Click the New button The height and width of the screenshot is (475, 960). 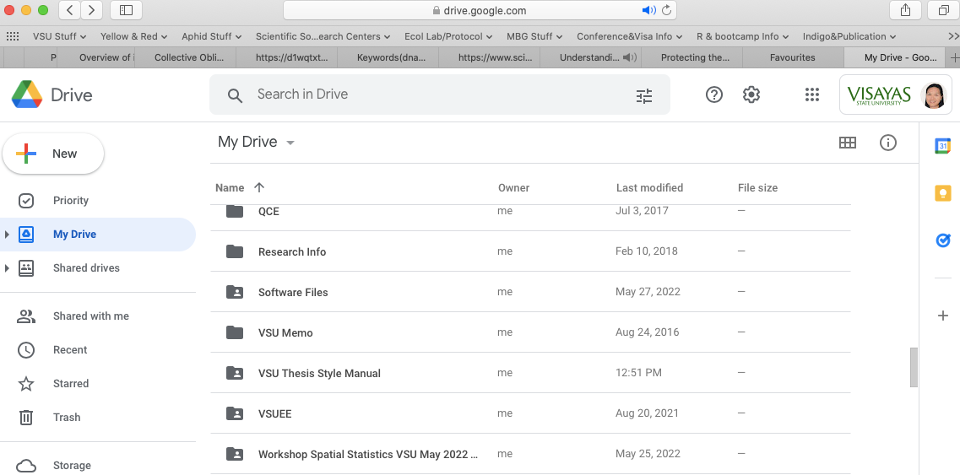click(x=53, y=154)
